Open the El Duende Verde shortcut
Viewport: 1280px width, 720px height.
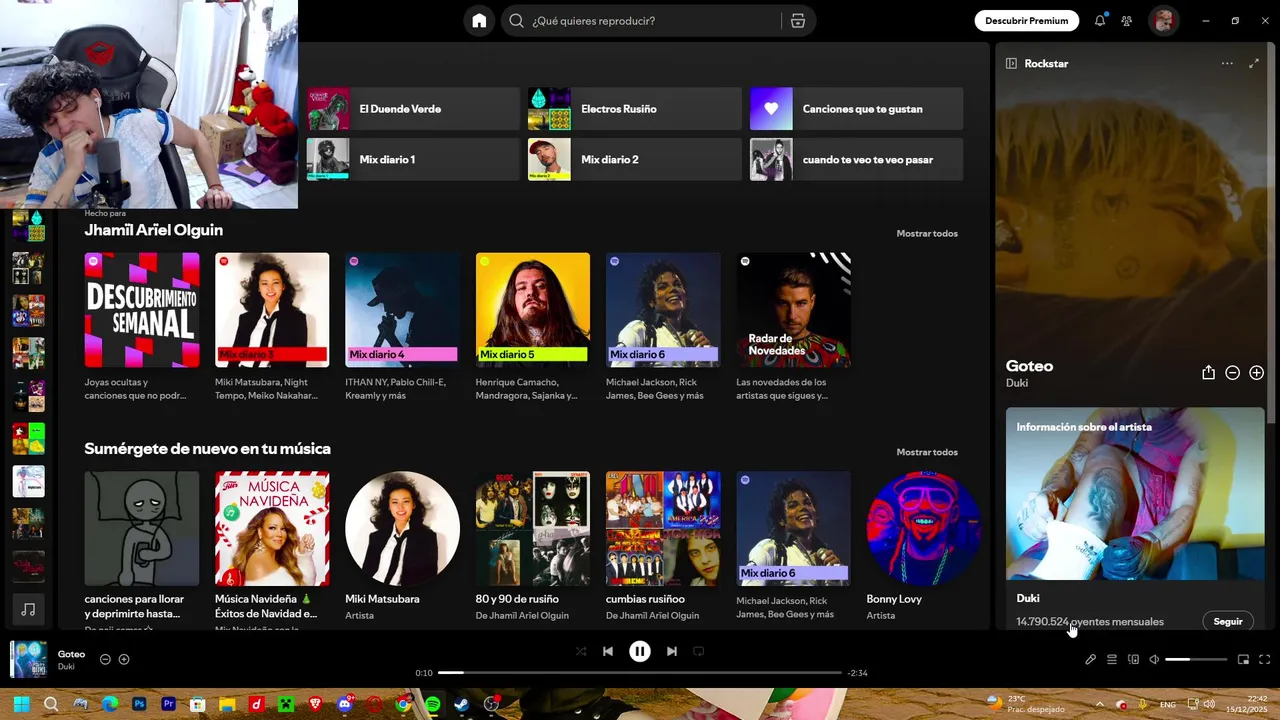(x=413, y=109)
